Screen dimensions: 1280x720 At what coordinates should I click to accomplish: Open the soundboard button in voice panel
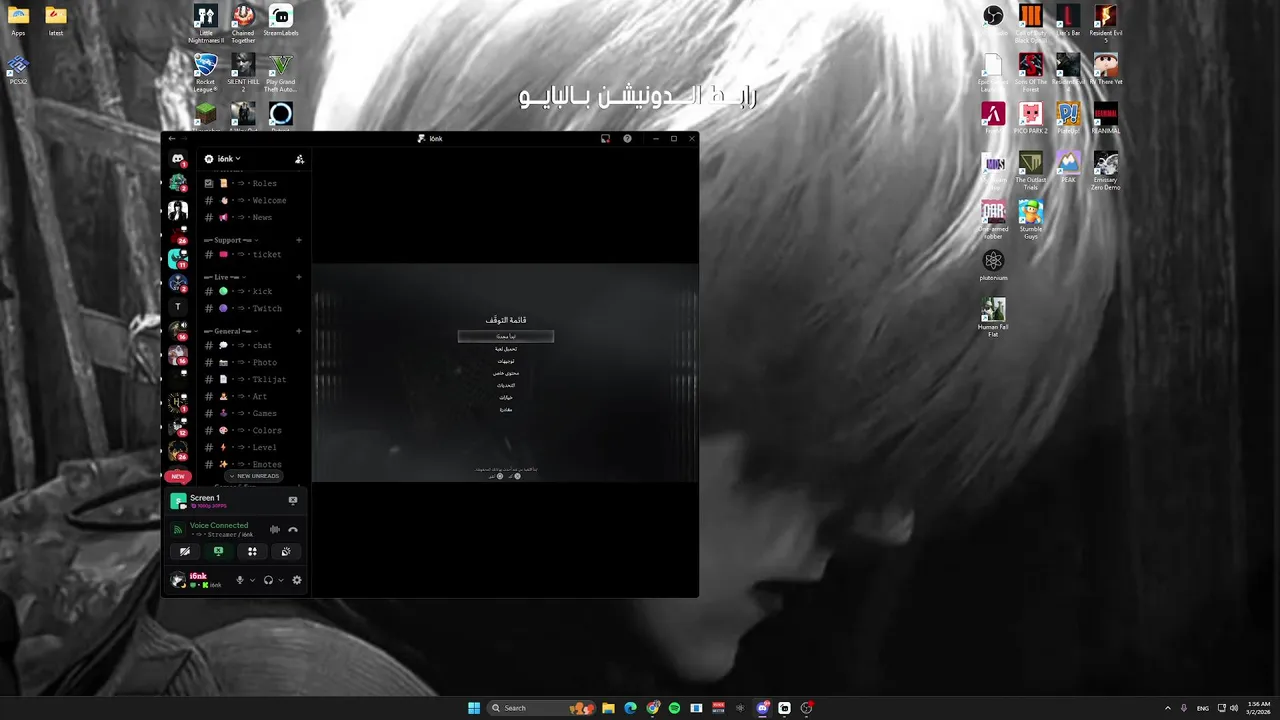286,551
